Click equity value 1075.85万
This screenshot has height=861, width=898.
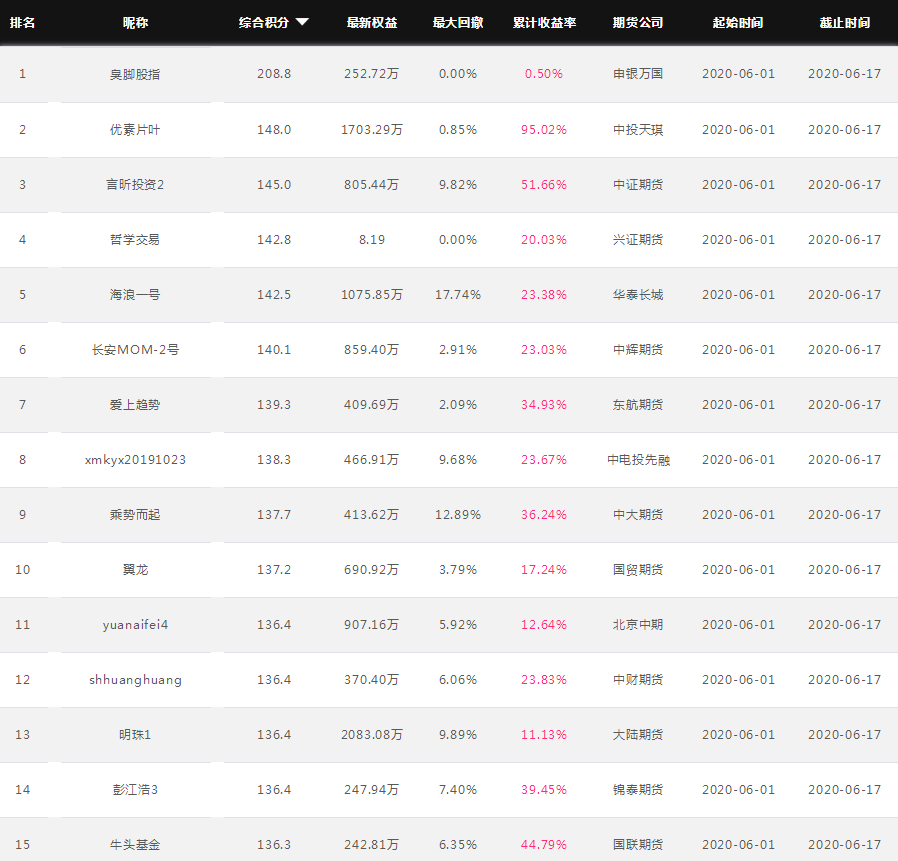[x=372, y=294]
